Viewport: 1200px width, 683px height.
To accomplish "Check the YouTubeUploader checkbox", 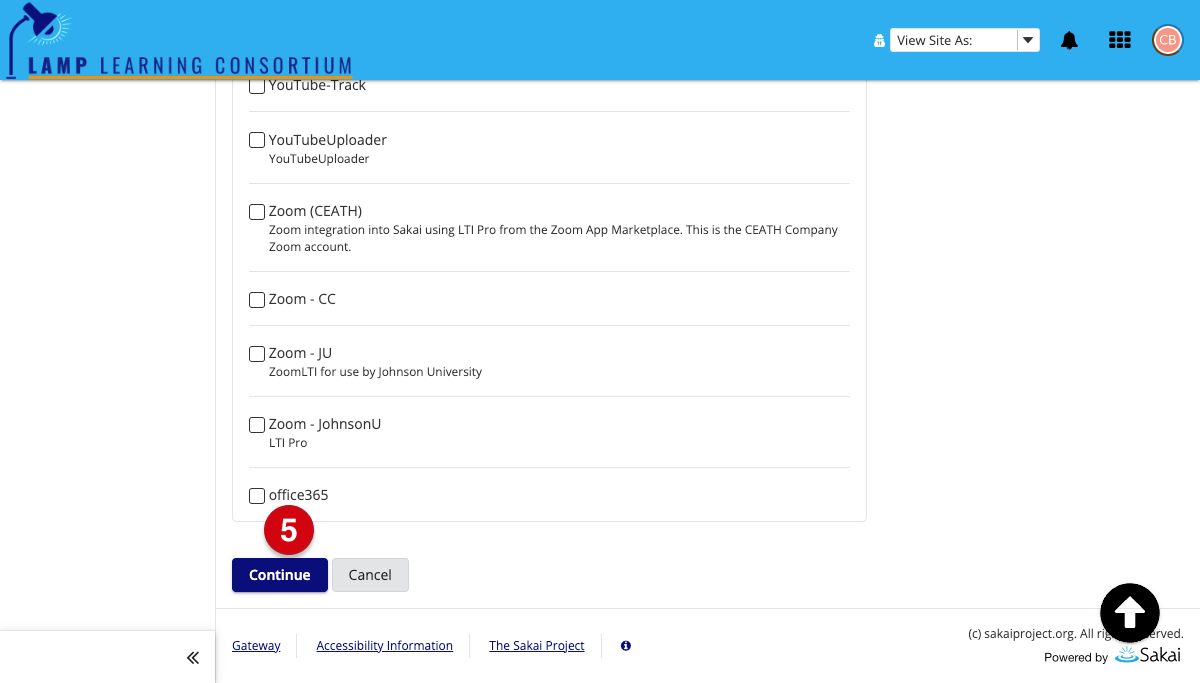I will (257, 140).
